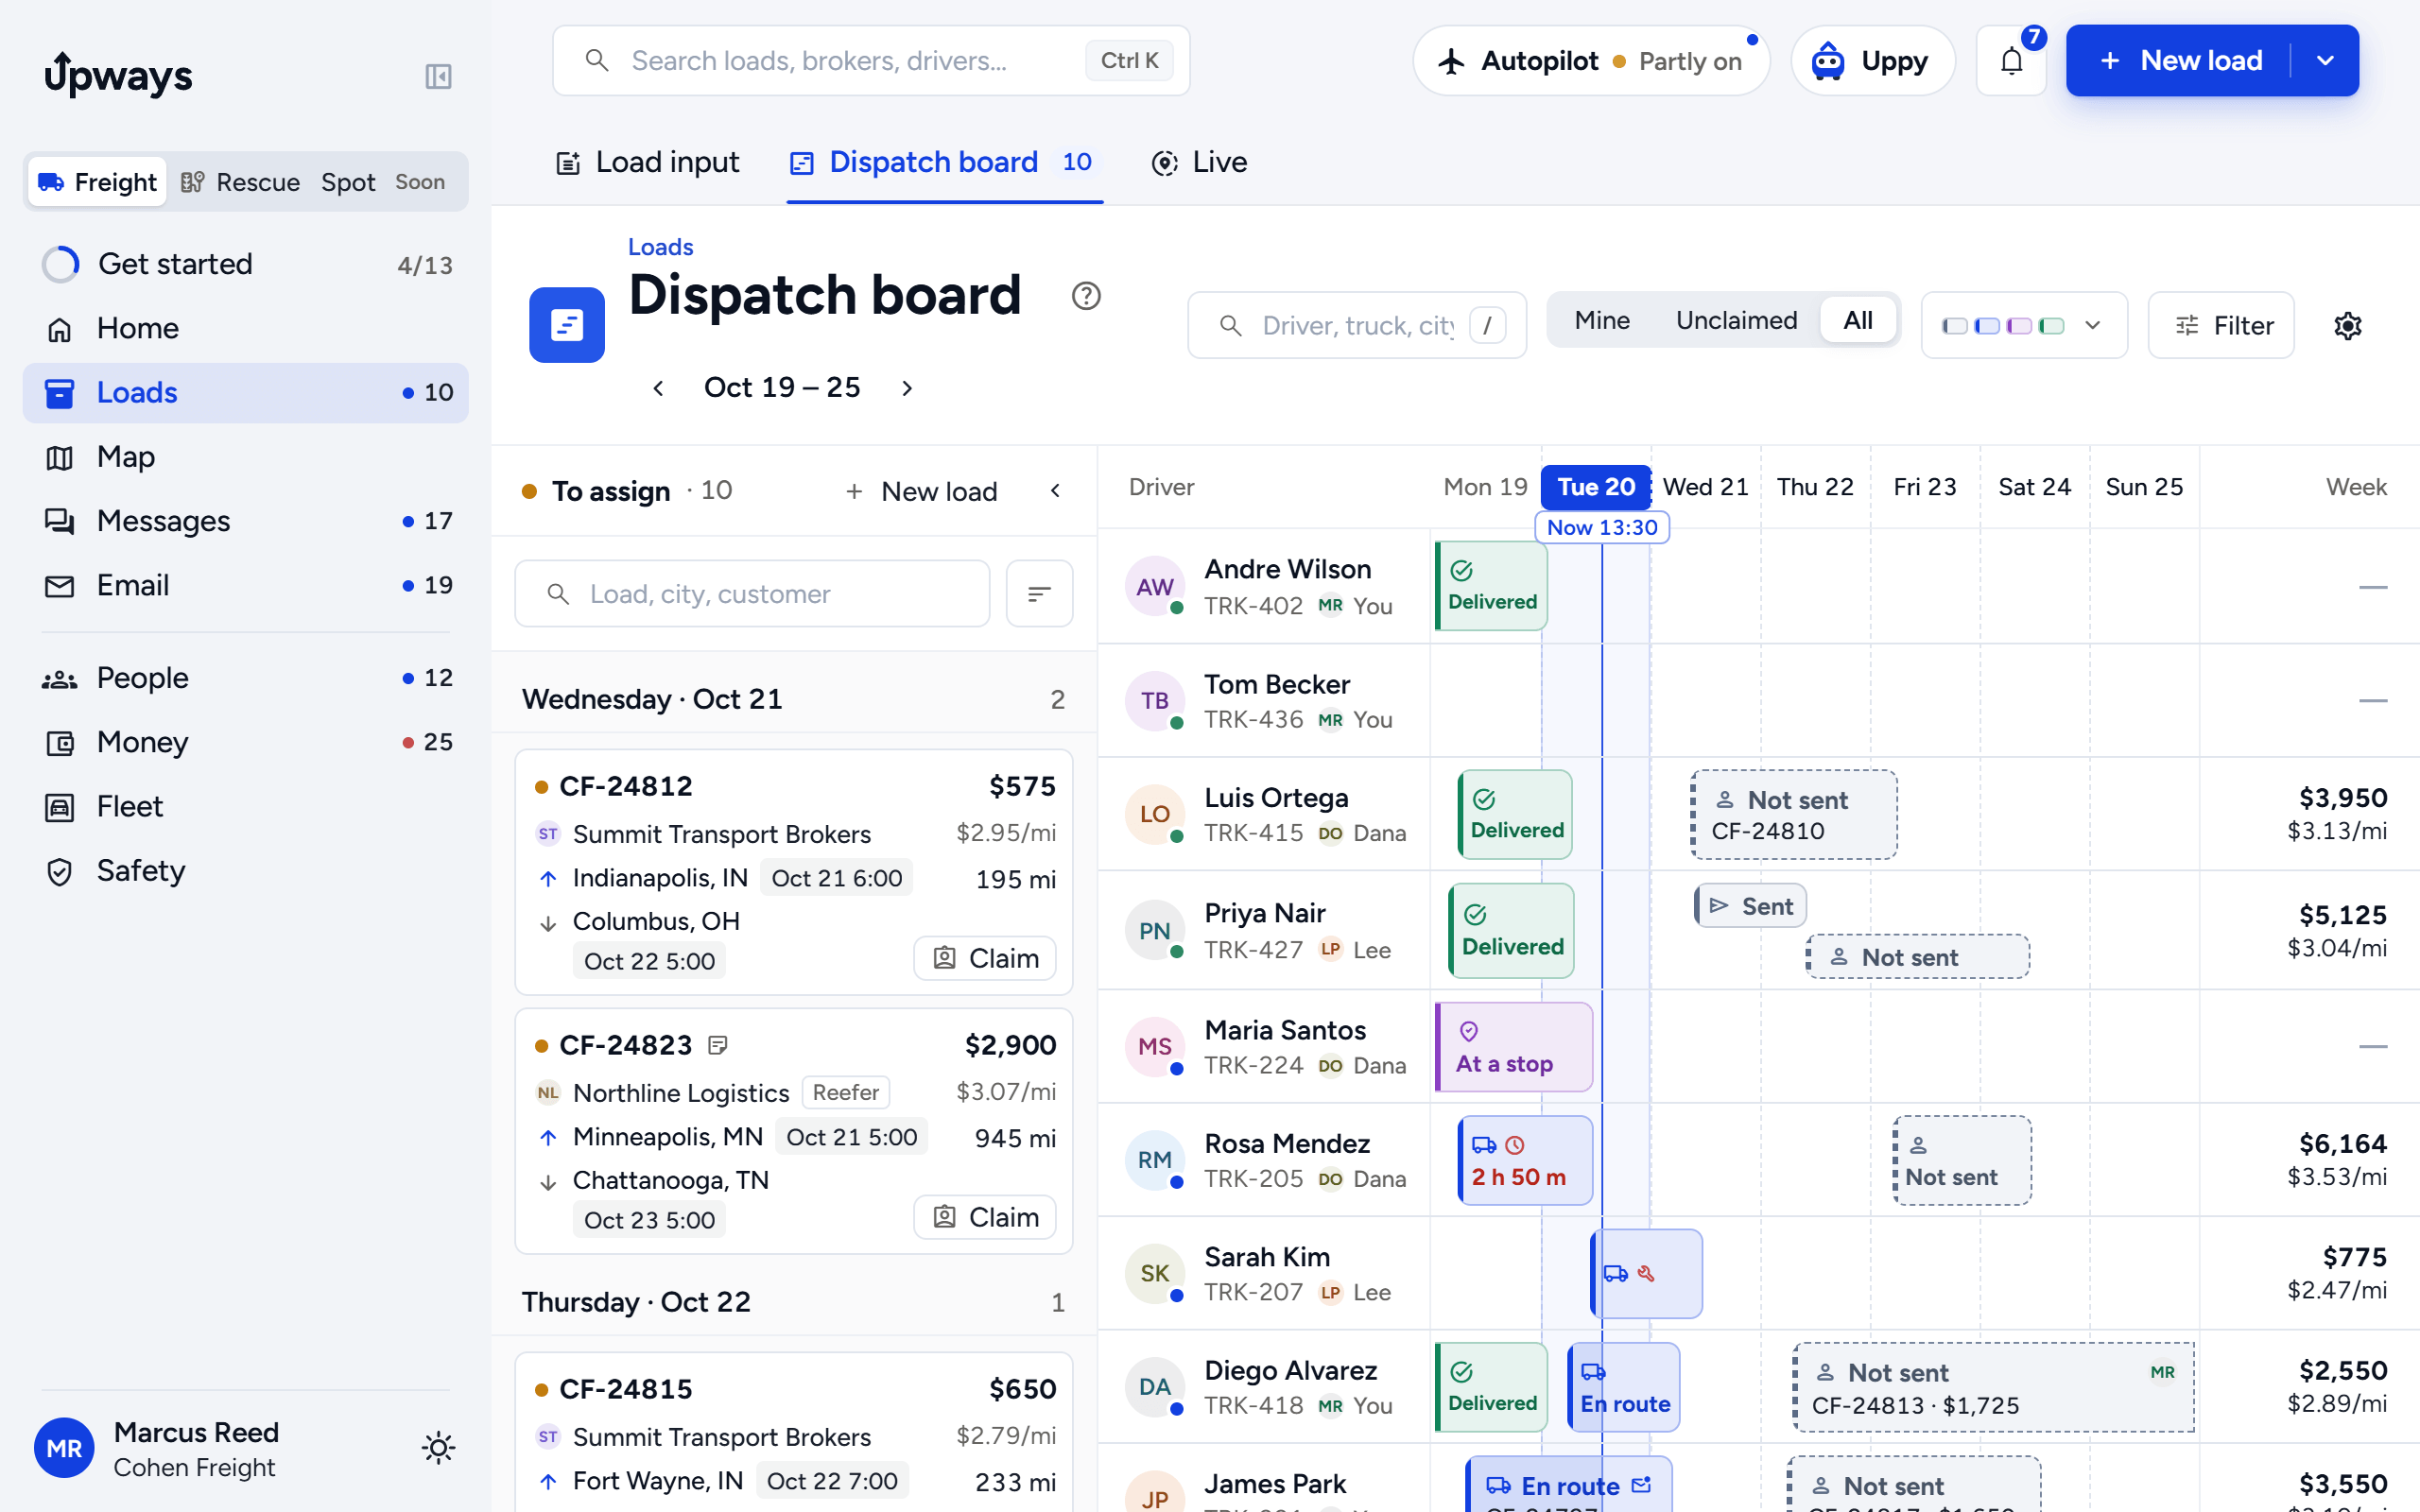2420x1512 pixels.
Task: Open the Map page
Action: pyautogui.click(x=245, y=457)
